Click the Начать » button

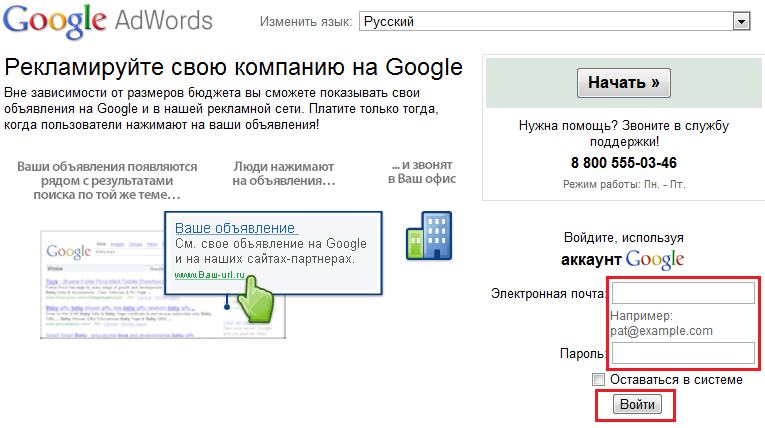pyautogui.click(x=624, y=83)
